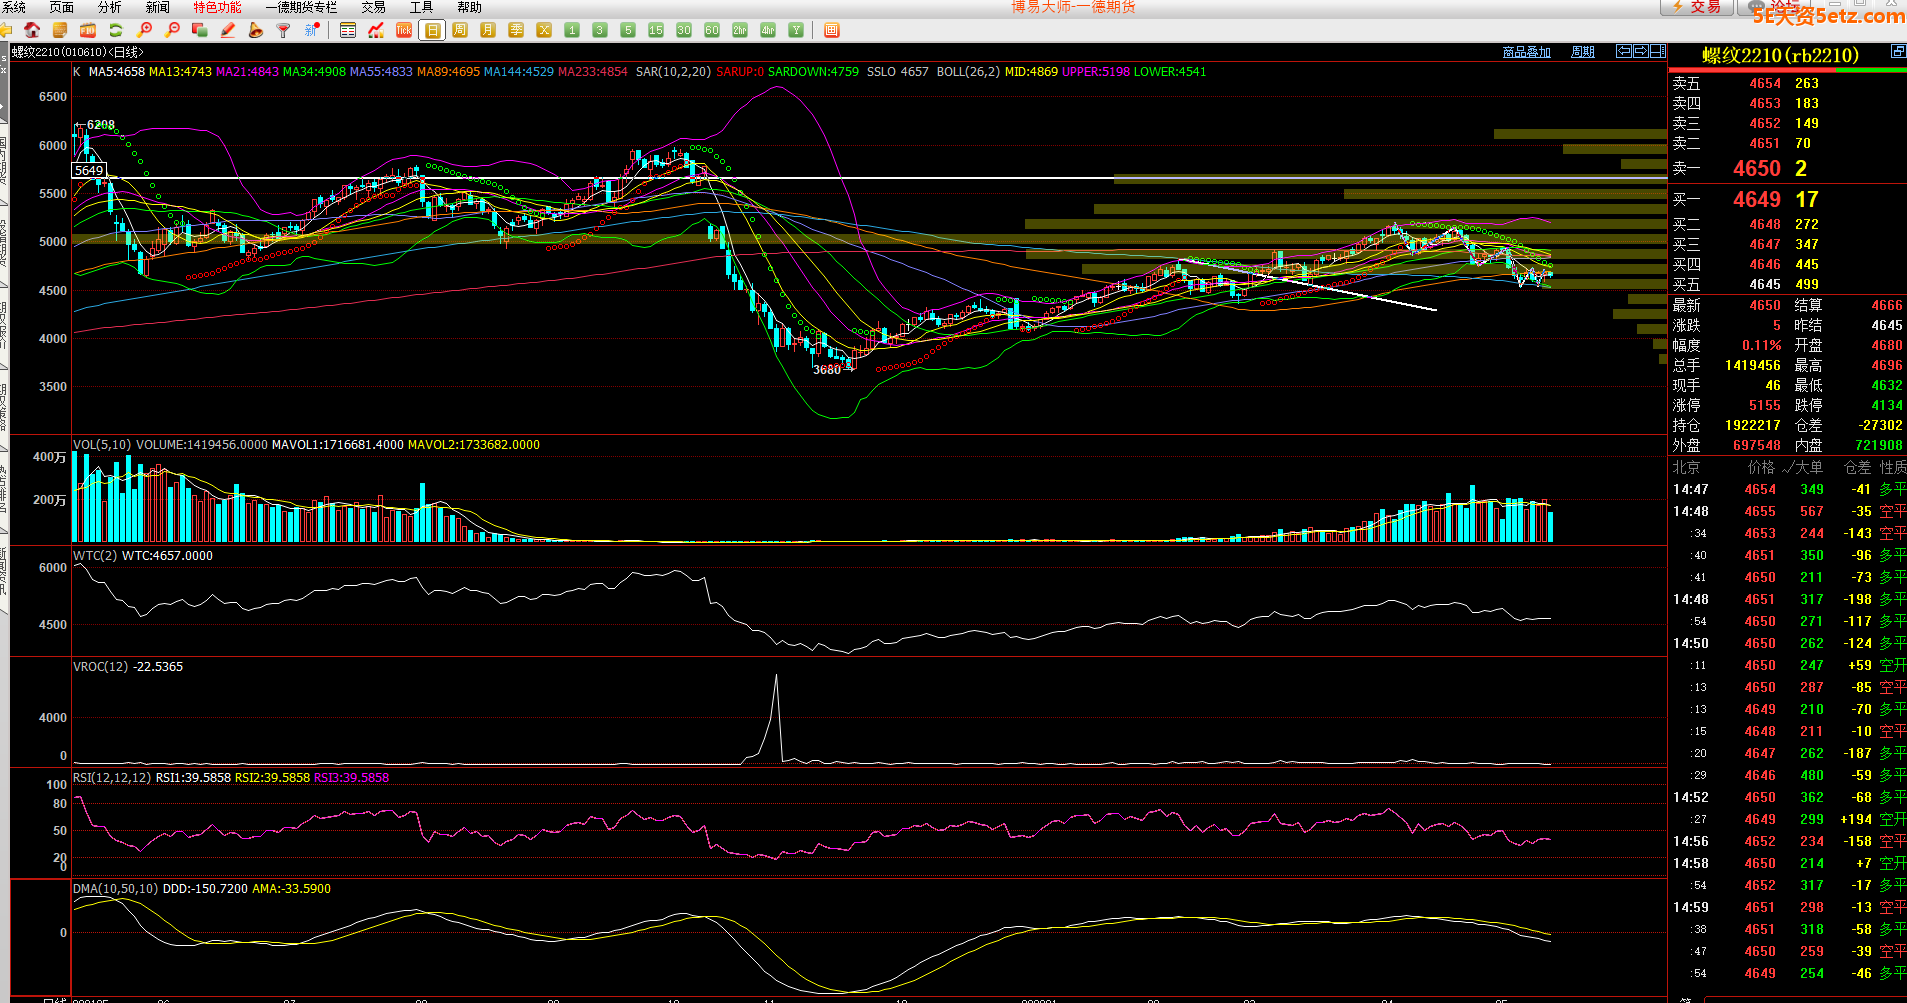Click the SAR(10,2,20) indicator label
The height and width of the screenshot is (1003, 1907).
673,72
